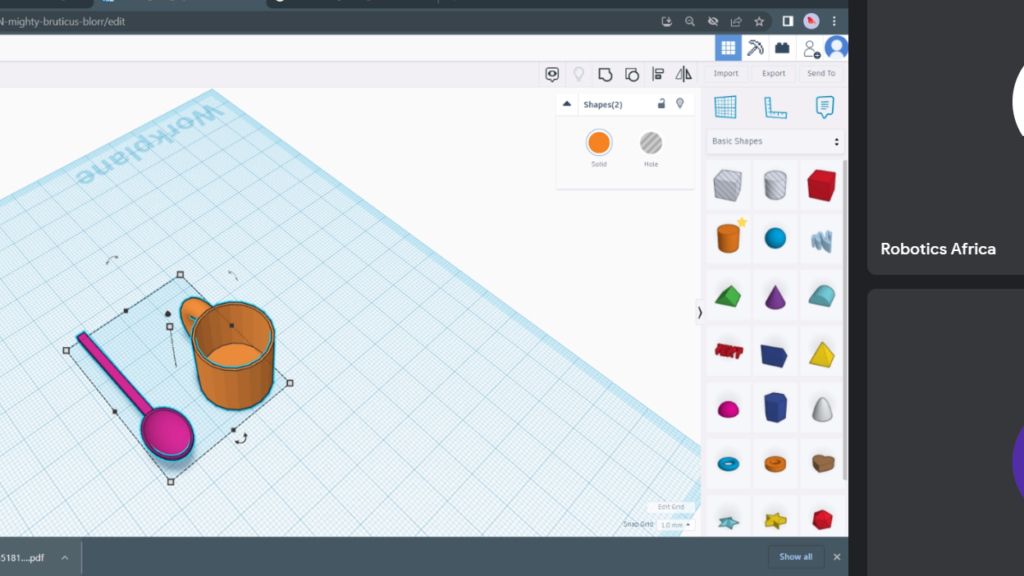The image size is (1024, 576).
Task: Click the Align tool icon
Action: pyautogui.click(x=658, y=74)
